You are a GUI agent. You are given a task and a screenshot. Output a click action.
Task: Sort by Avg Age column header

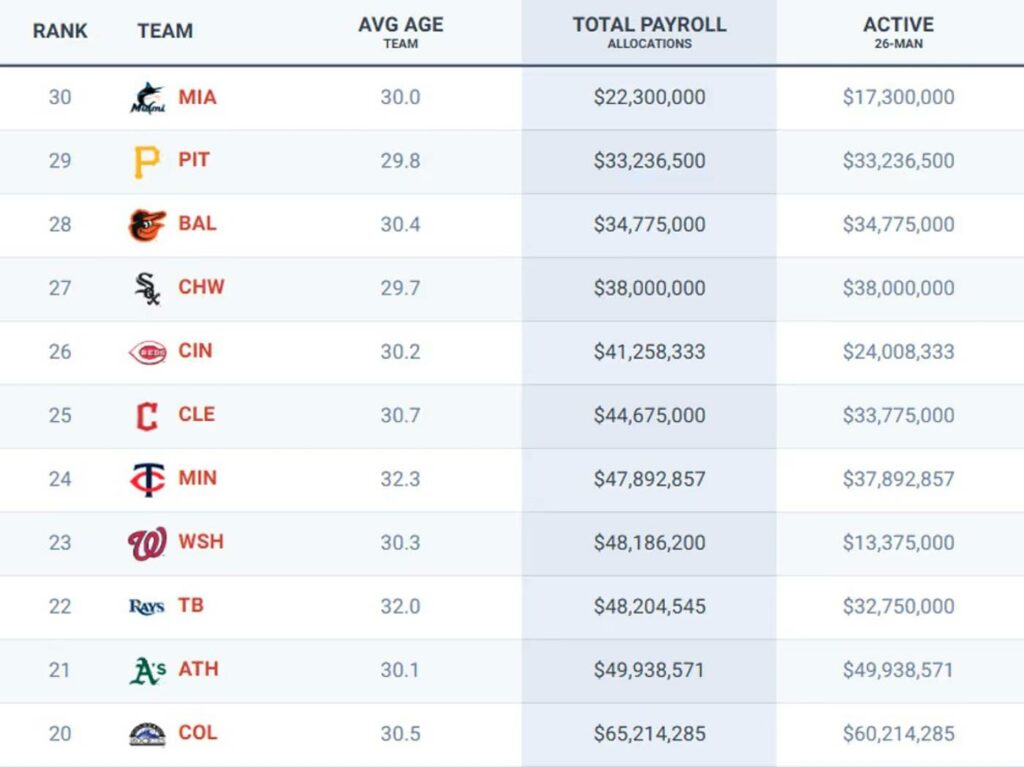click(x=400, y=32)
